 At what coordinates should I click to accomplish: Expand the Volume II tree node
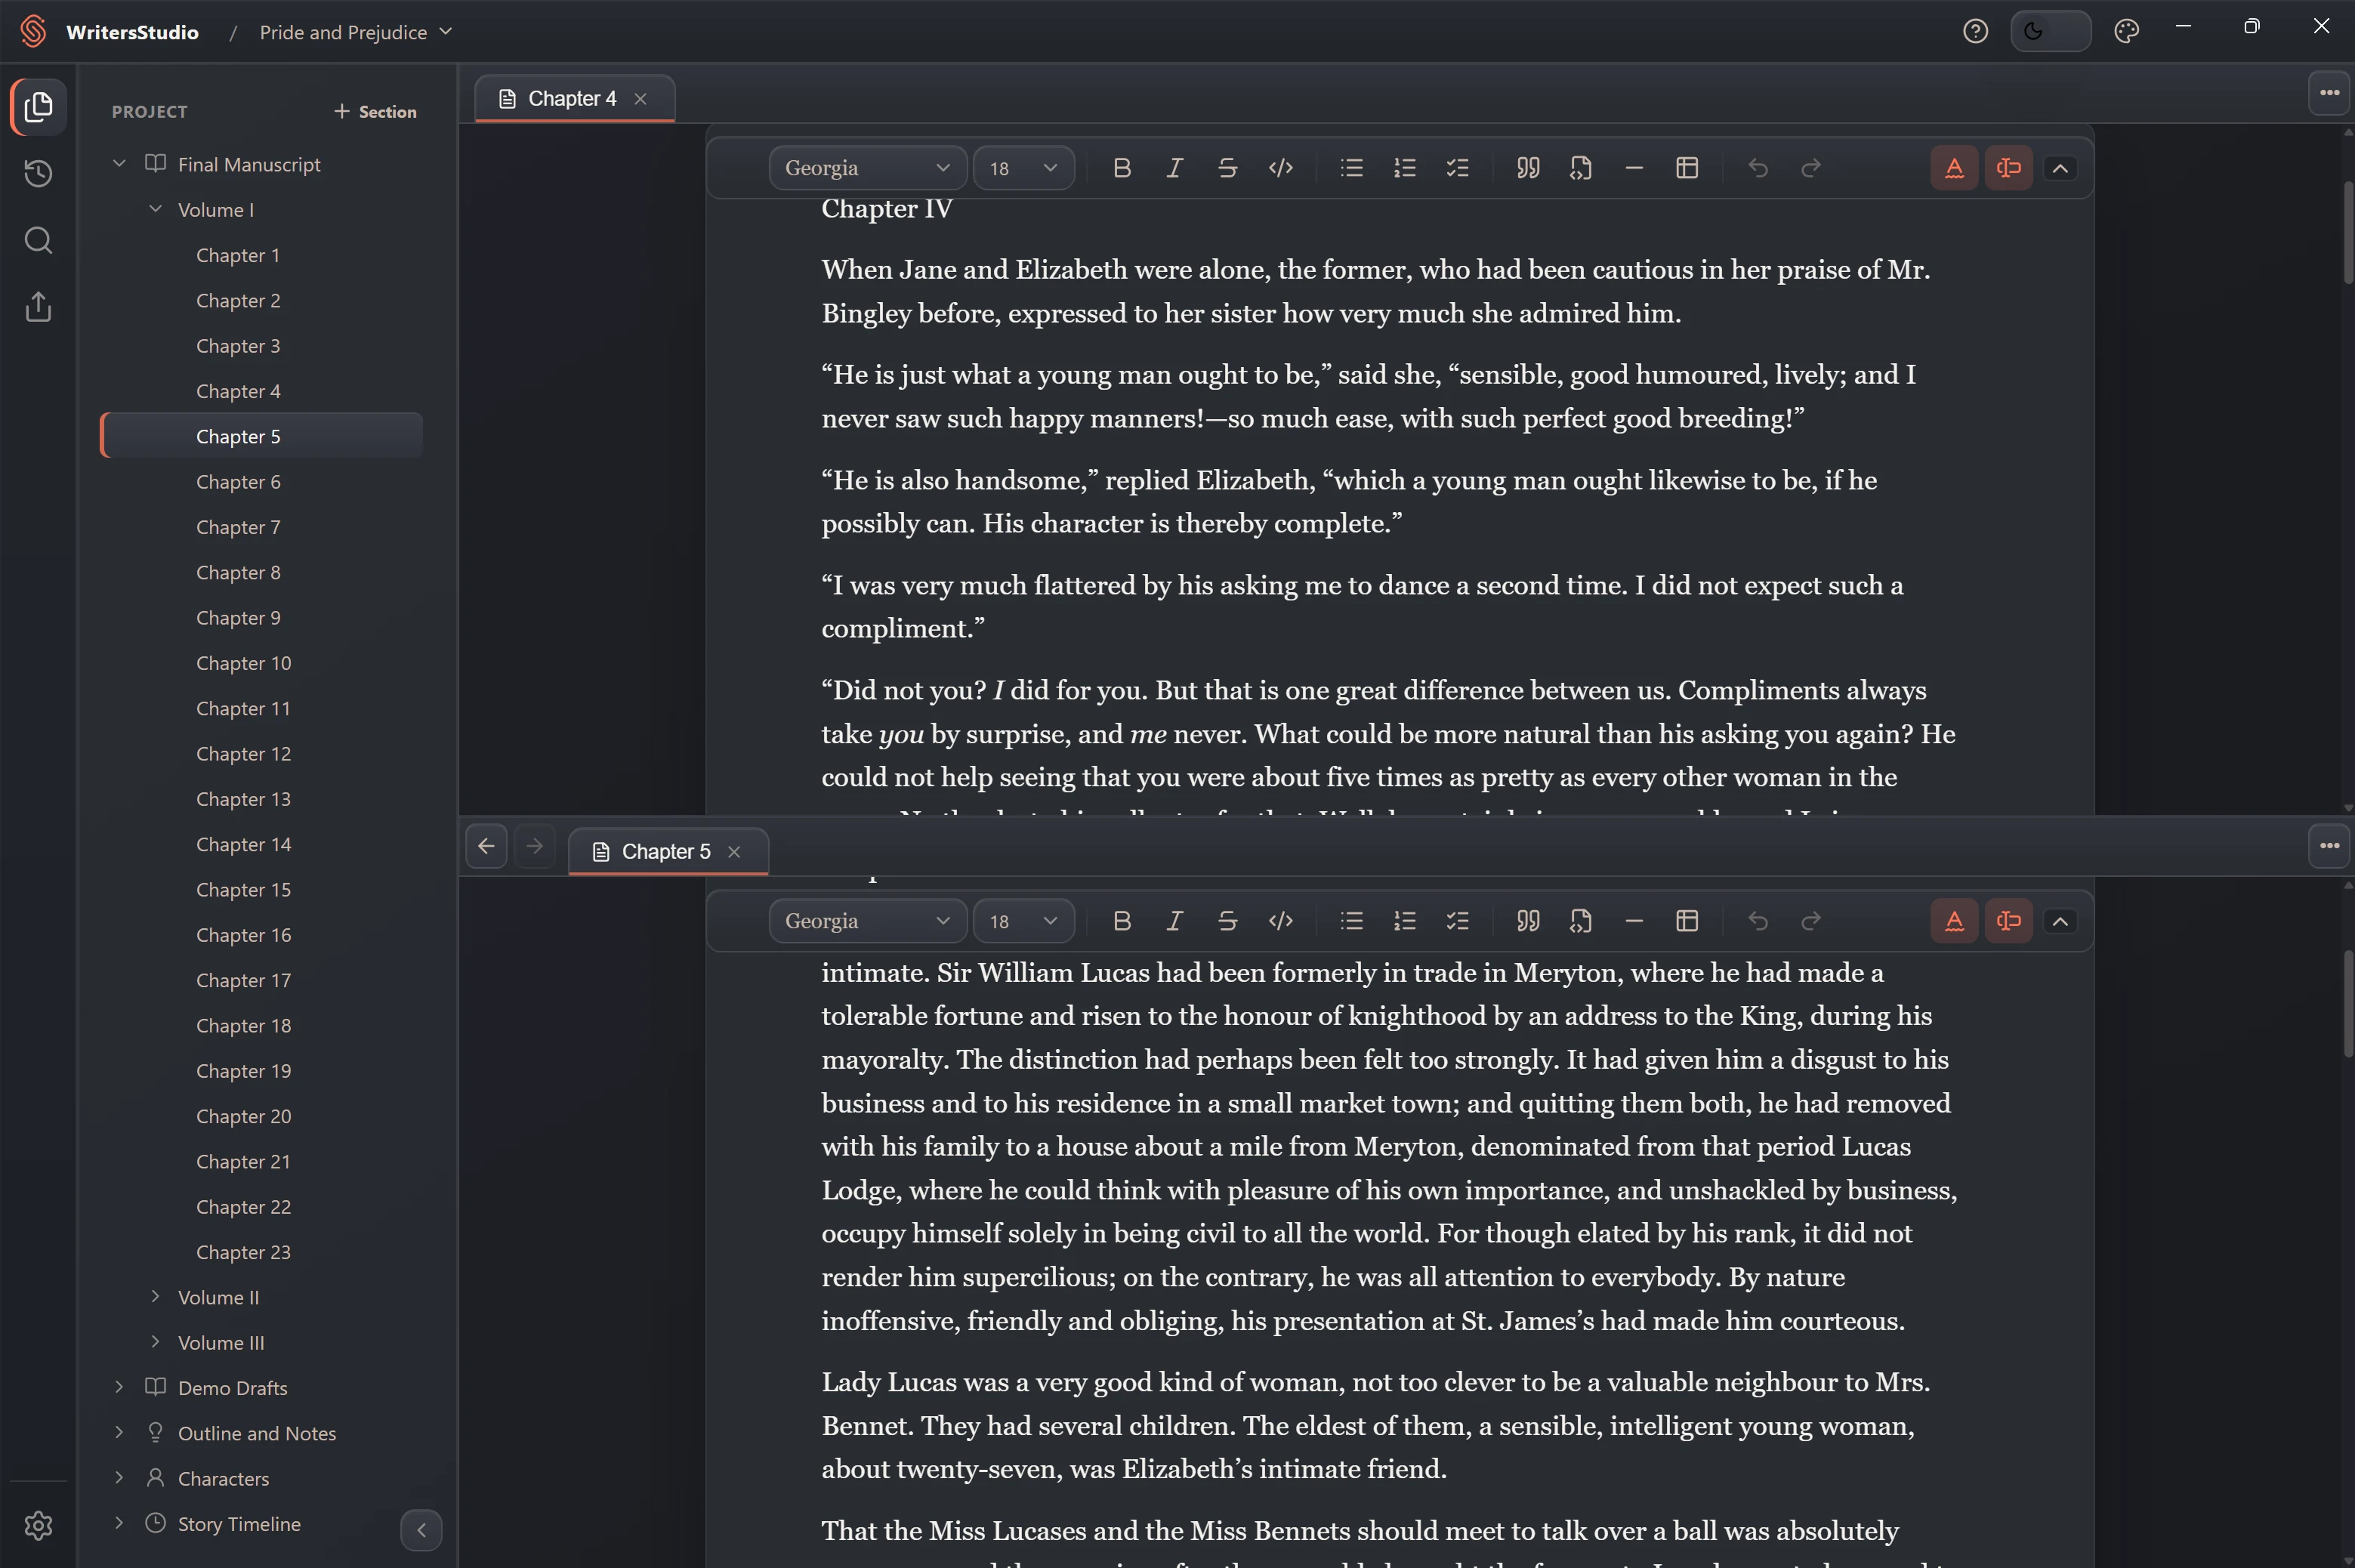pos(155,1296)
